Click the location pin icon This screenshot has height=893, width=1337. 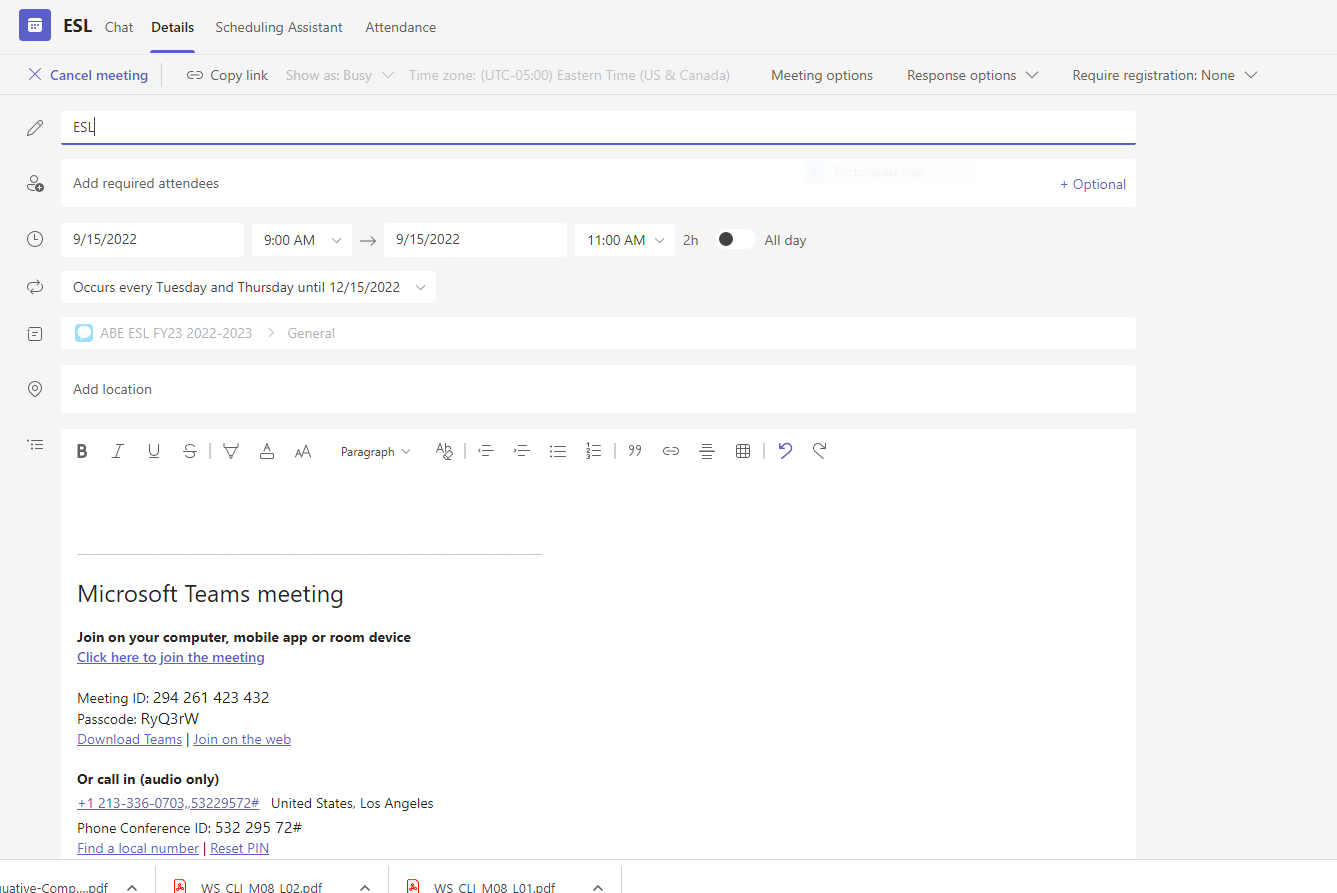pos(35,390)
